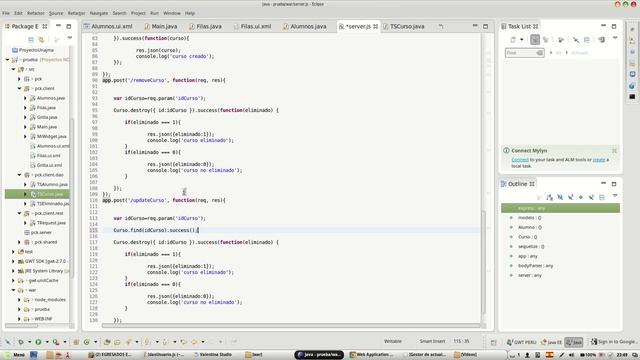Image resolution: width=640 pixels, height=360 pixels.
Task: Switch to GWT PERU perspective
Action: pyautogui.click(x=522, y=342)
